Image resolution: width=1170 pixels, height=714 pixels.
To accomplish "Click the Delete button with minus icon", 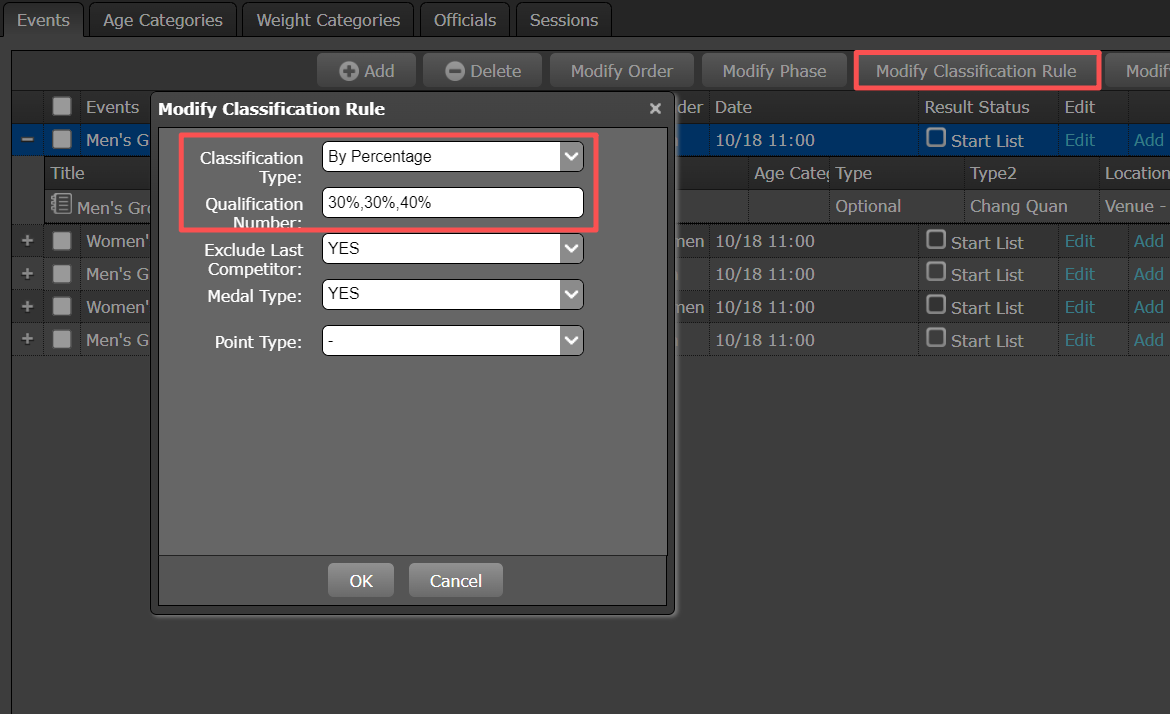I will point(483,71).
